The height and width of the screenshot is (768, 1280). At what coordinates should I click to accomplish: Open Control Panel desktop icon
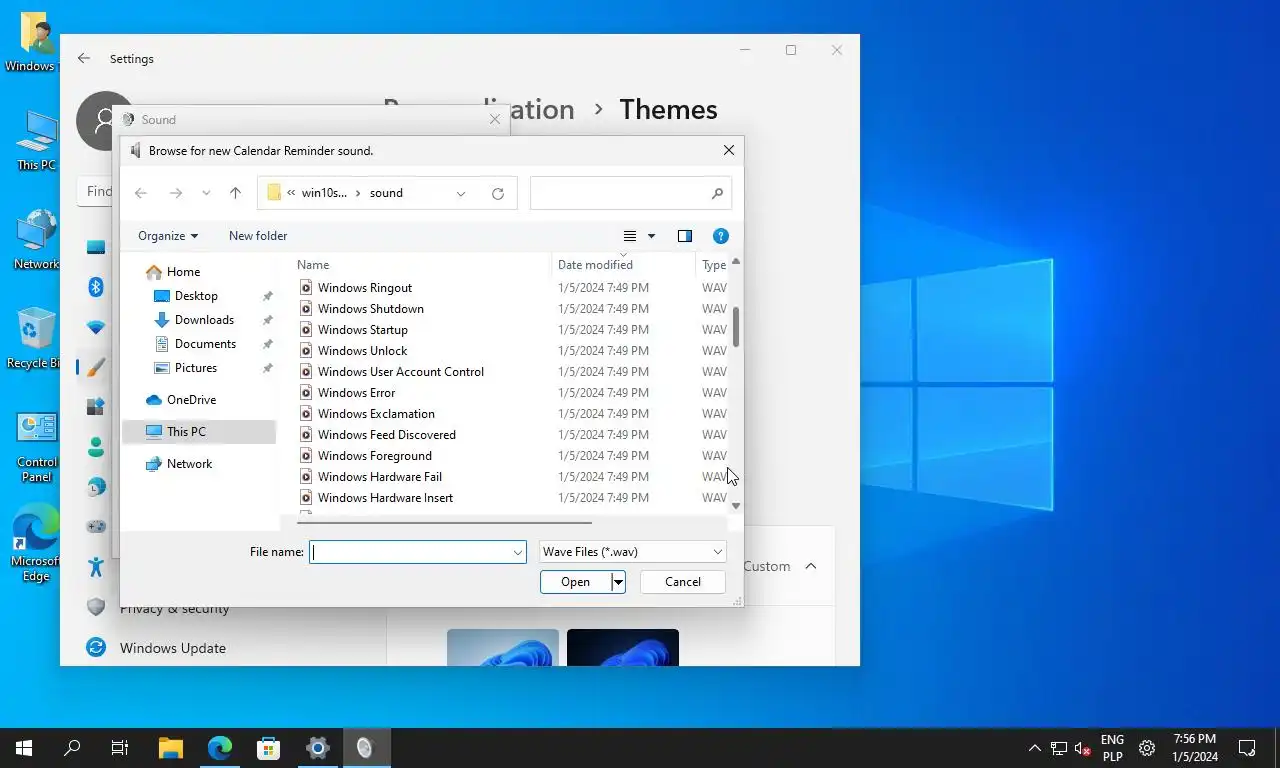pos(36,447)
